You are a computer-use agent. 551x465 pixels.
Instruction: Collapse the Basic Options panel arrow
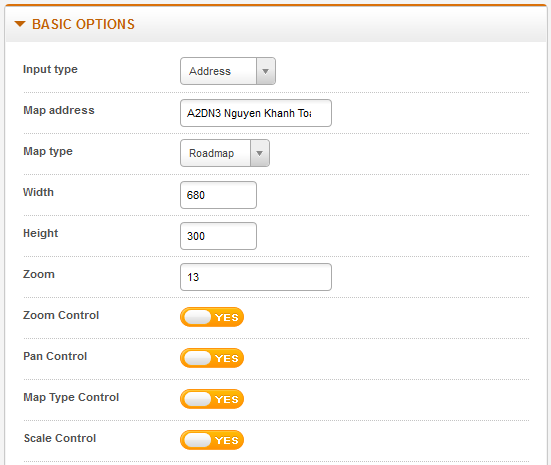[x=20, y=24]
